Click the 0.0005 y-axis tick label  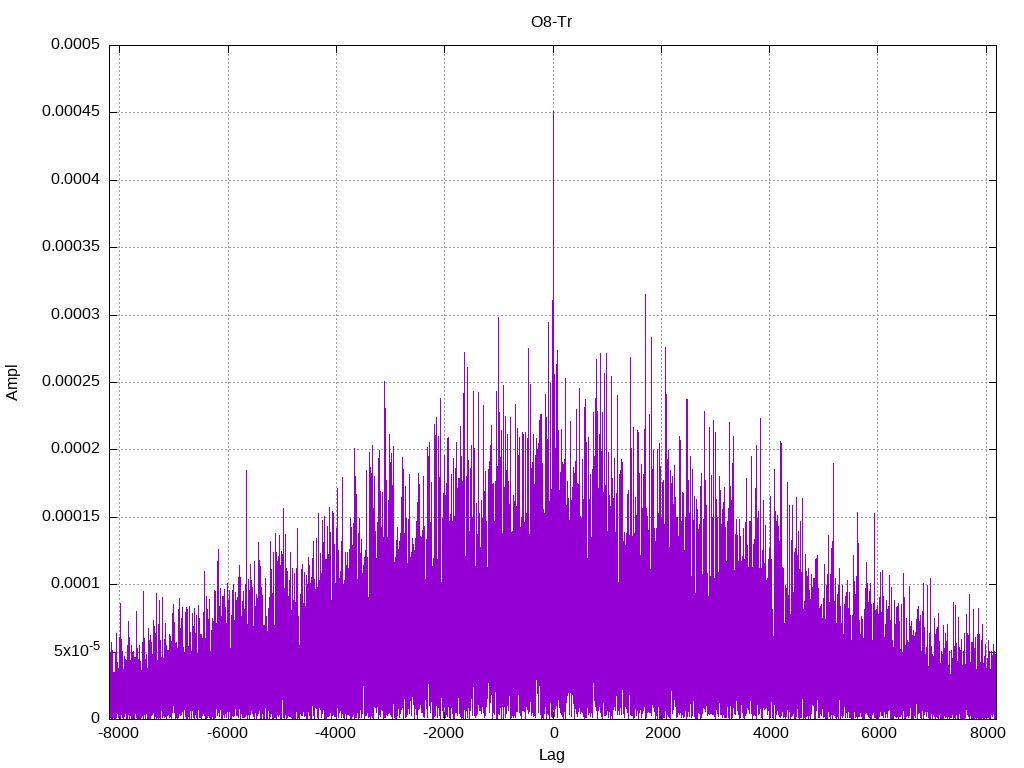tap(76, 44)
